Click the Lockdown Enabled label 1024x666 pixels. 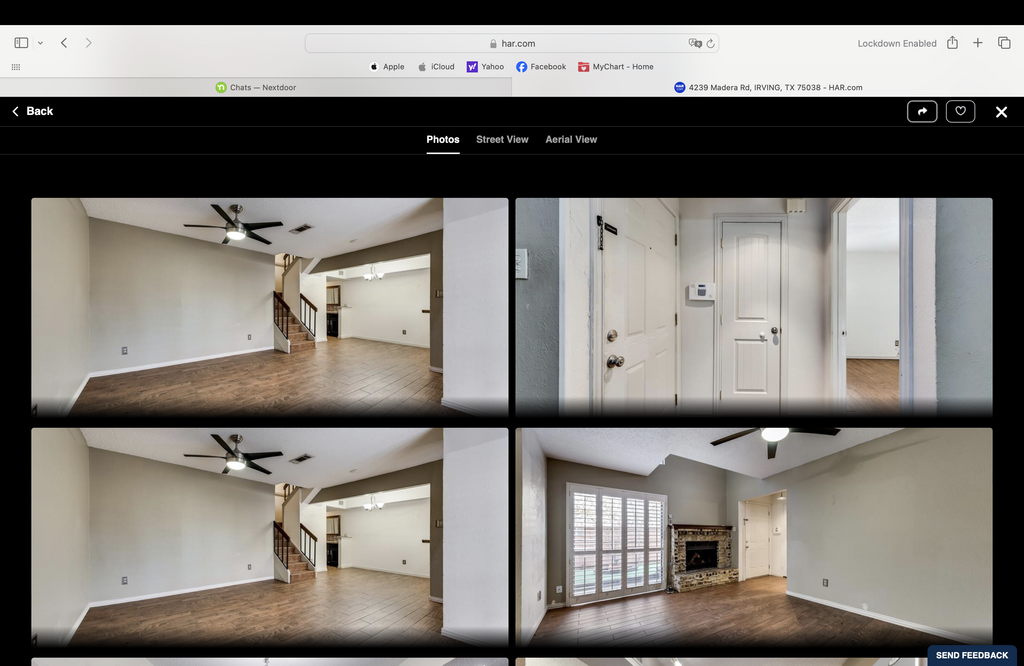point(897,43)
